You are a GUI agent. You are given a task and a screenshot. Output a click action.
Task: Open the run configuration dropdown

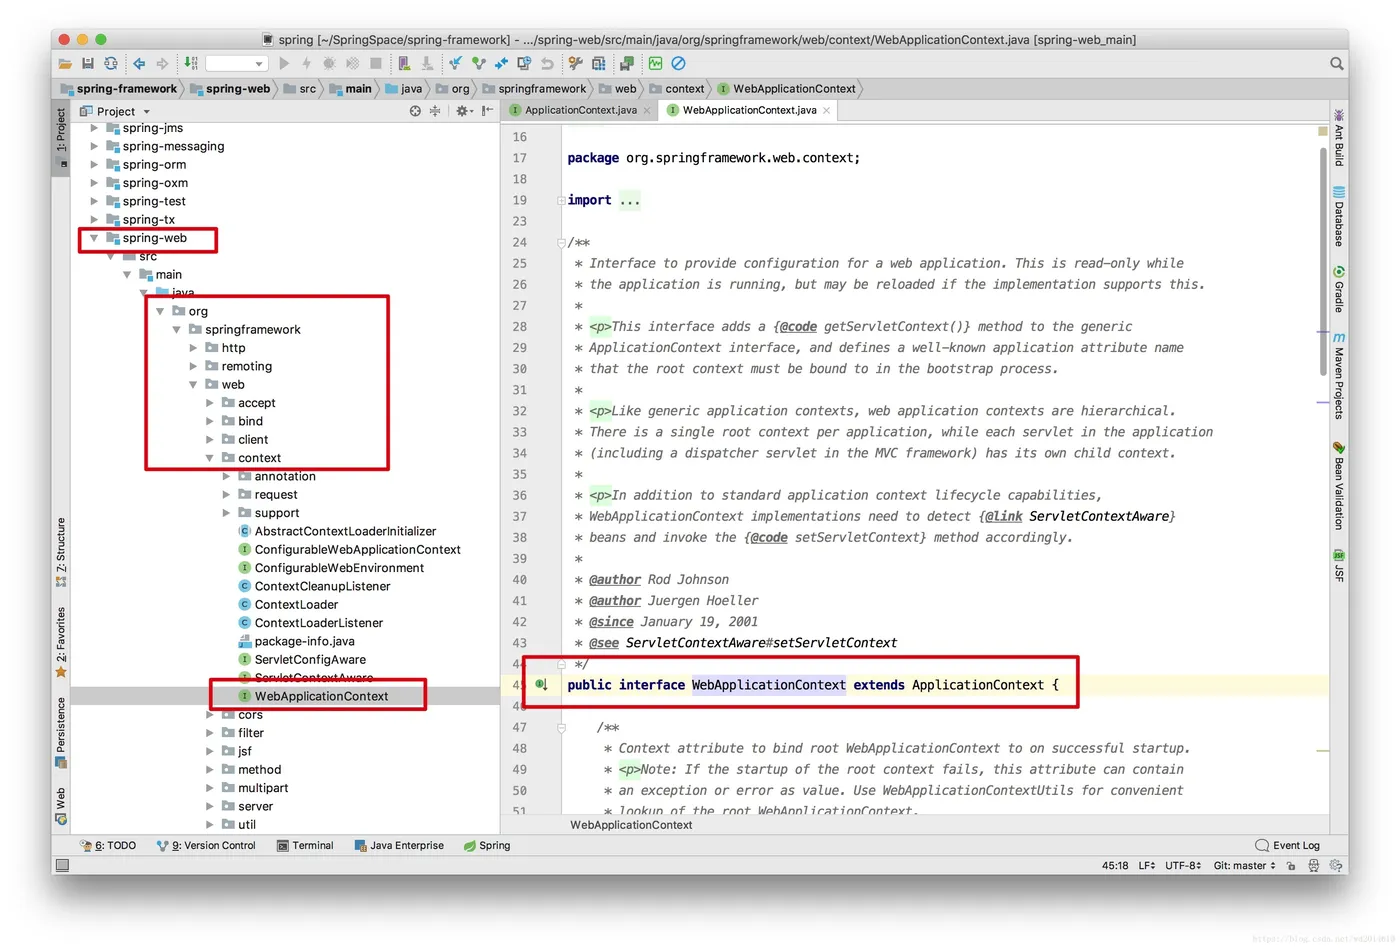[x=237, y=63]
